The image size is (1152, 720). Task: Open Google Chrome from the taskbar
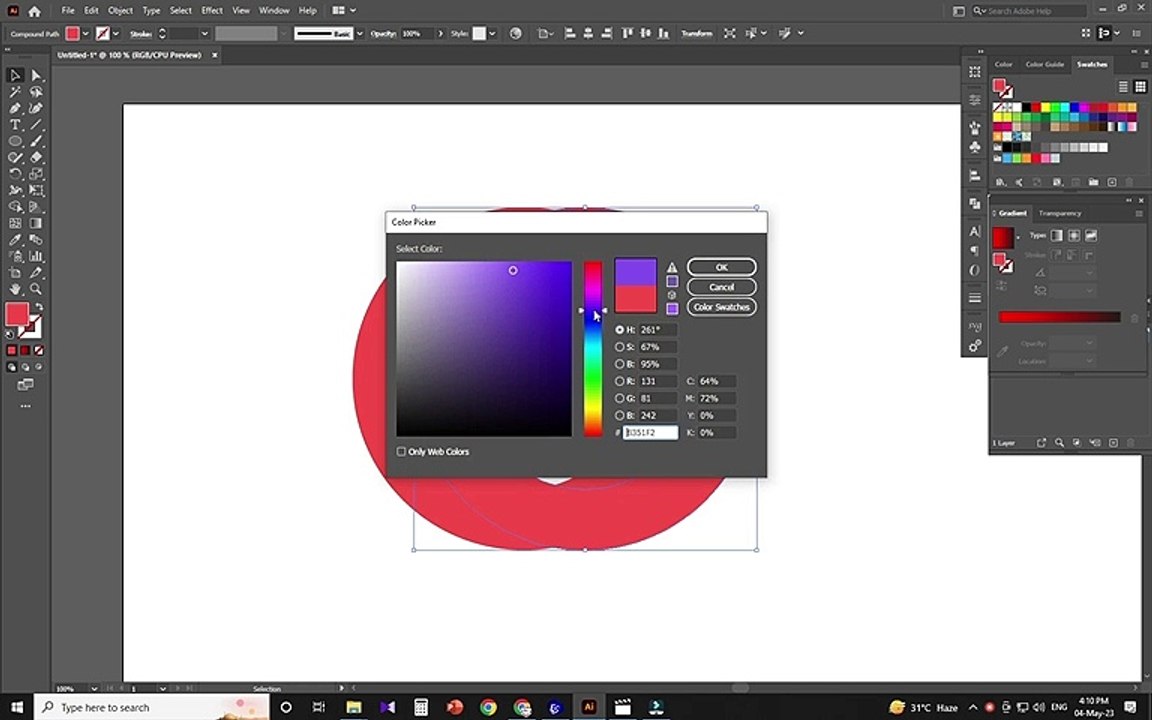(488, 708)
